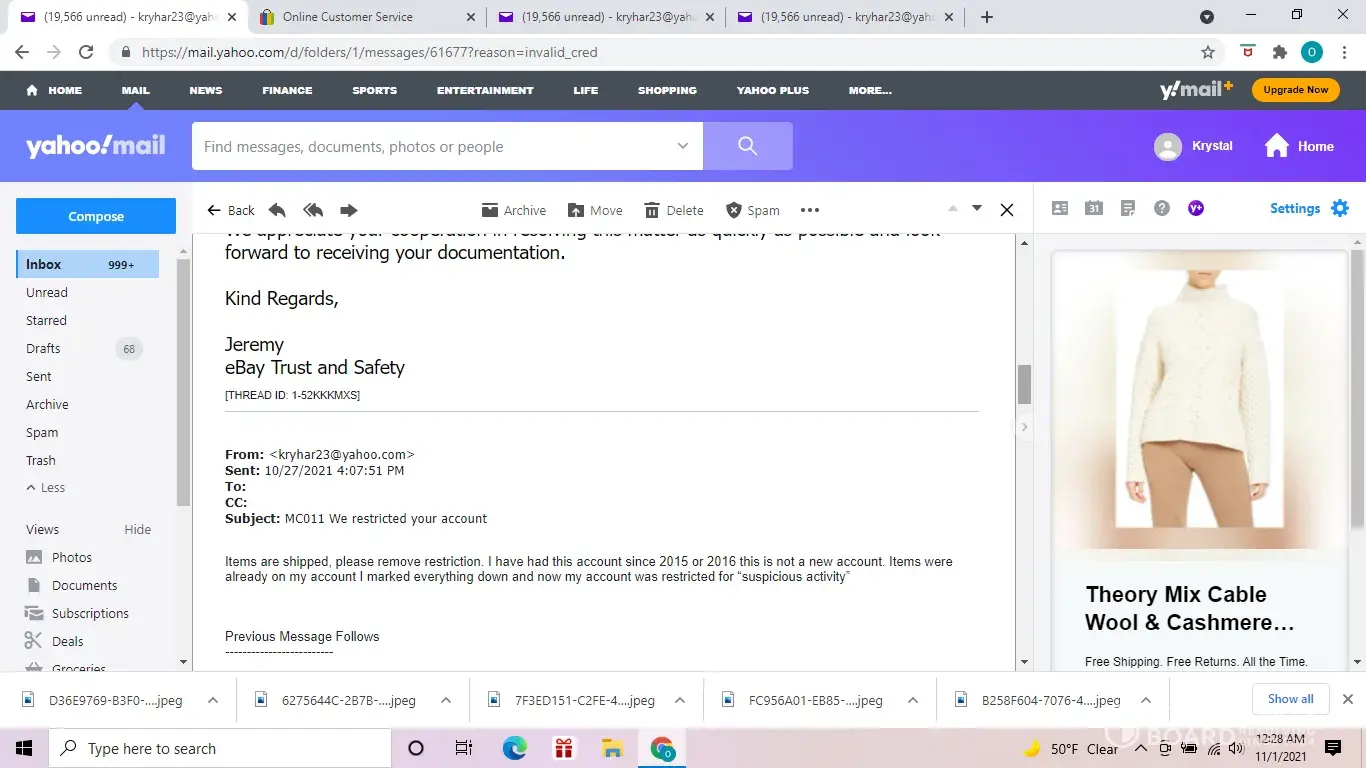Click the Compose button
The height and width of the screenshot is (768, 1366).
(96, 216)
